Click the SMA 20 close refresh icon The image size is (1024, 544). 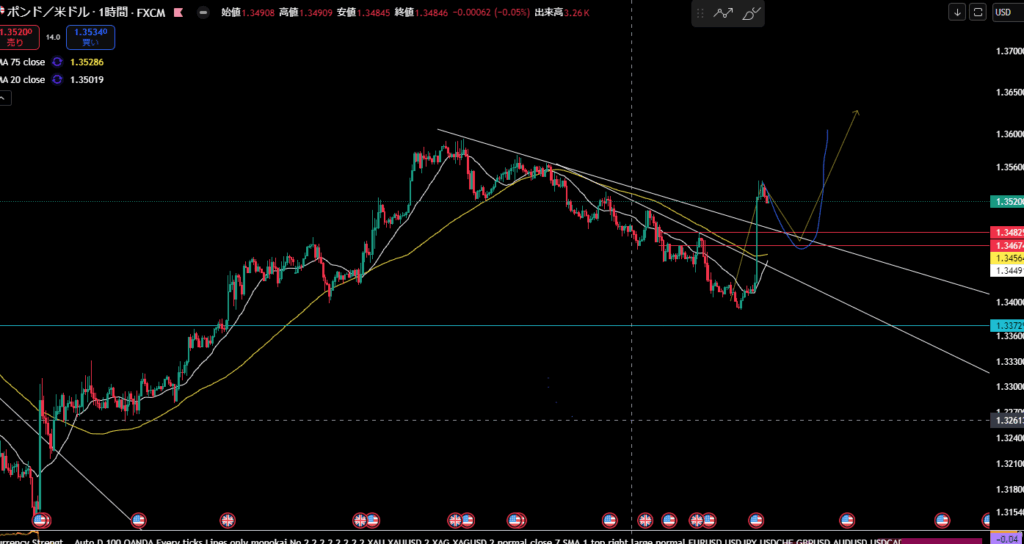pyautogui.click(x=57, y=80)
